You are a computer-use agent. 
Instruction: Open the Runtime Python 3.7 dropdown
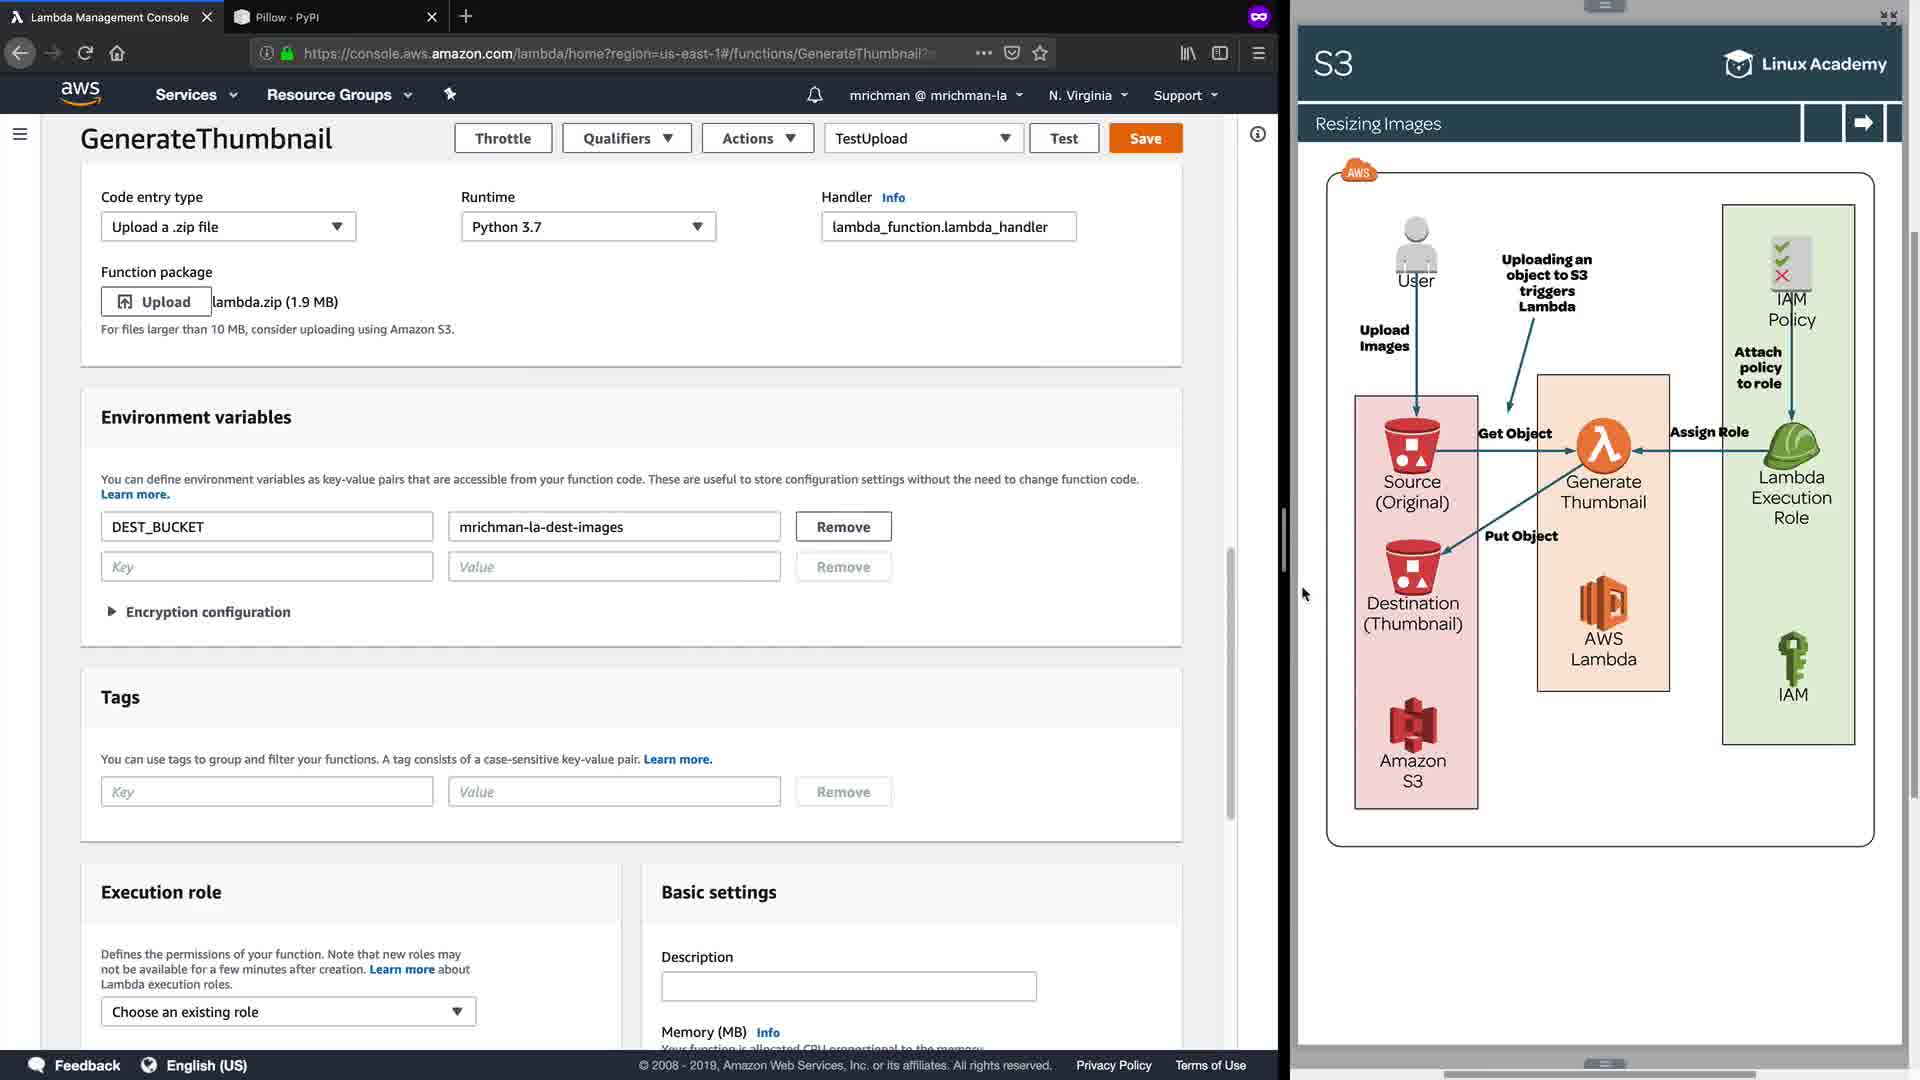pos(588,227)
